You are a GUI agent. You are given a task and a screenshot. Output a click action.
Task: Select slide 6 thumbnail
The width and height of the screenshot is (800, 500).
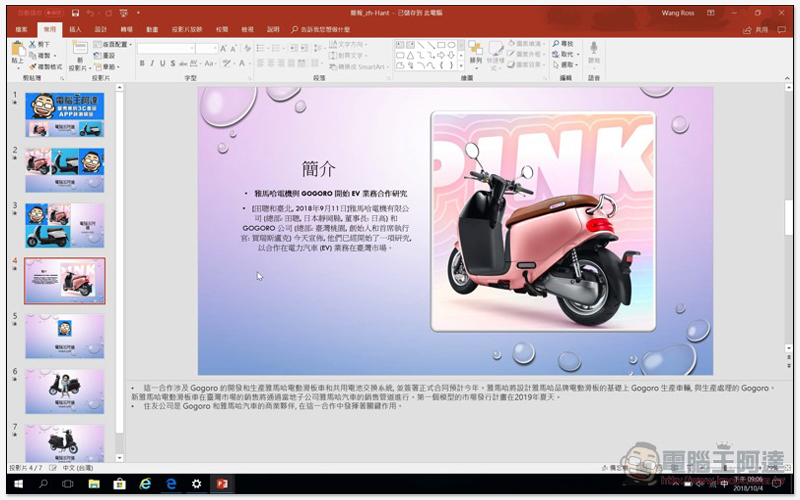(65, 391)
